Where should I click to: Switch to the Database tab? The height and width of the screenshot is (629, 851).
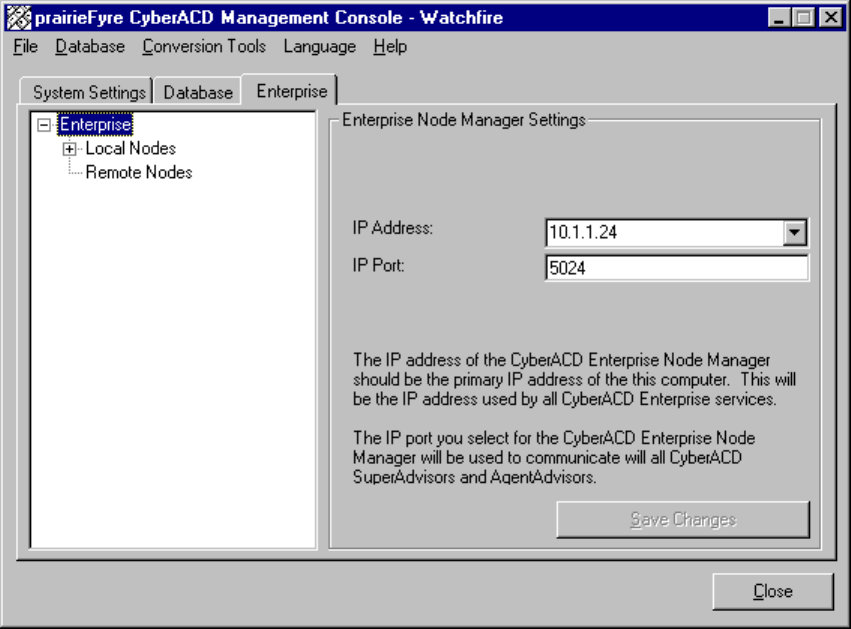pos(198,92)
